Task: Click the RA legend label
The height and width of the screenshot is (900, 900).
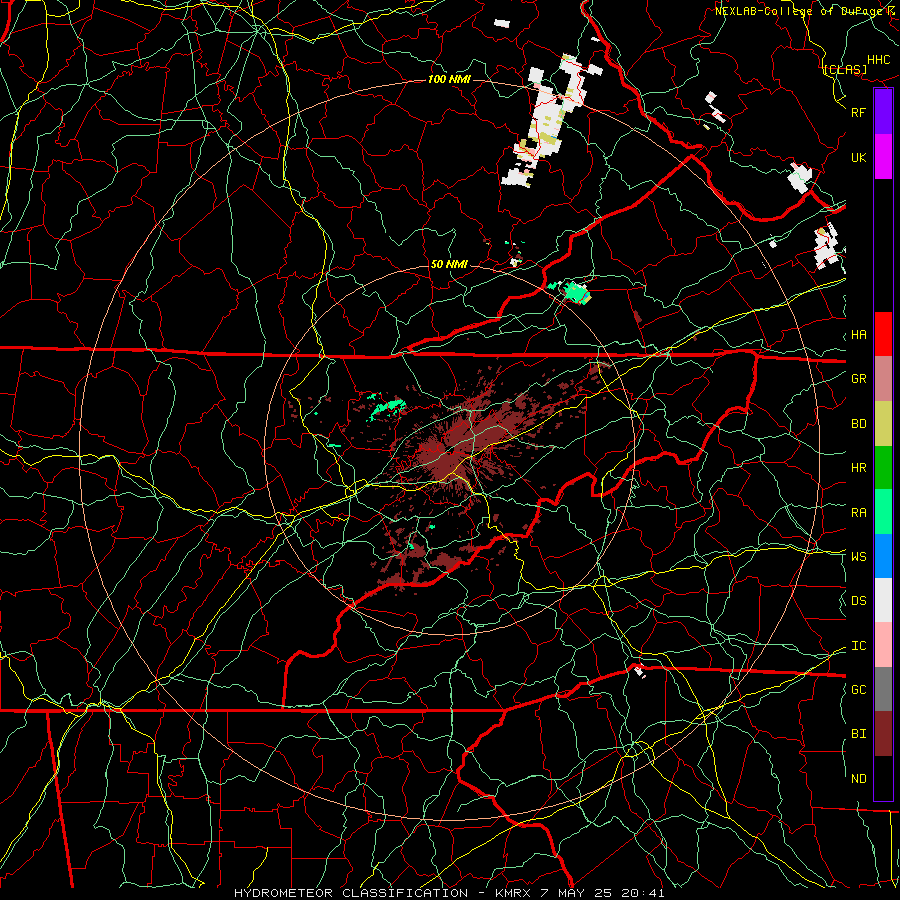Action: tap(858, 513)
